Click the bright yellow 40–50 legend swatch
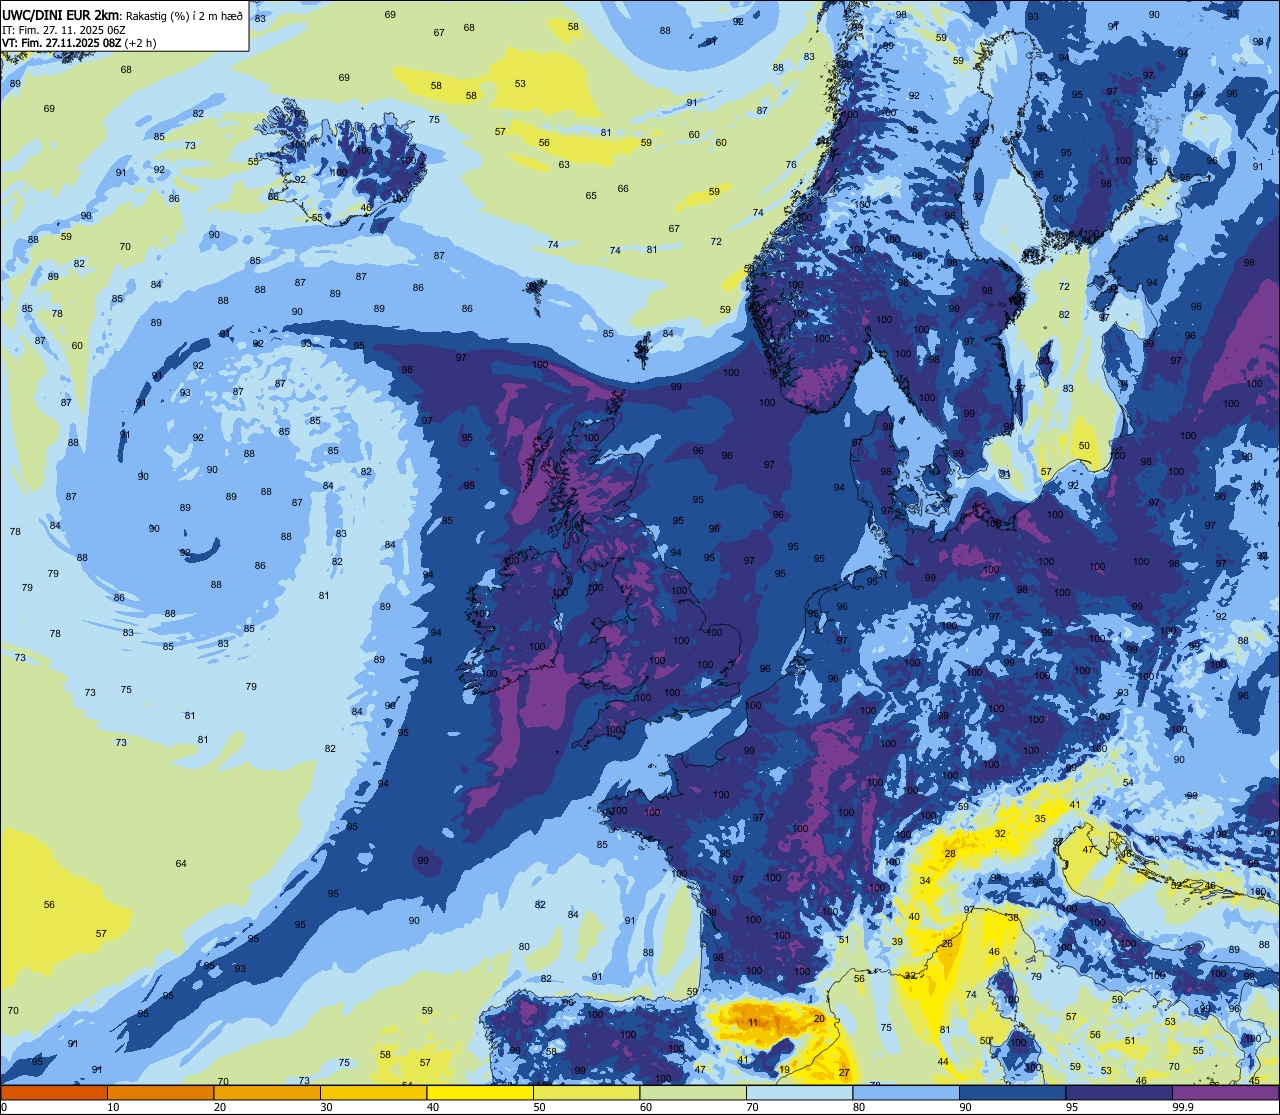 (480, 1092)
